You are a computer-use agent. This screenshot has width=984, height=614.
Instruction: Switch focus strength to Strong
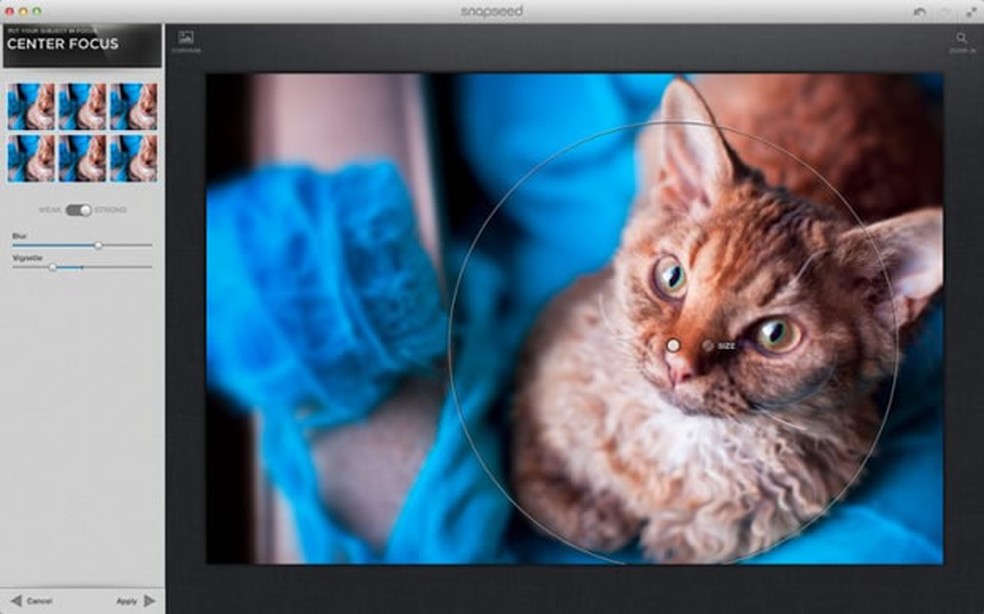(x=86, y=209)
